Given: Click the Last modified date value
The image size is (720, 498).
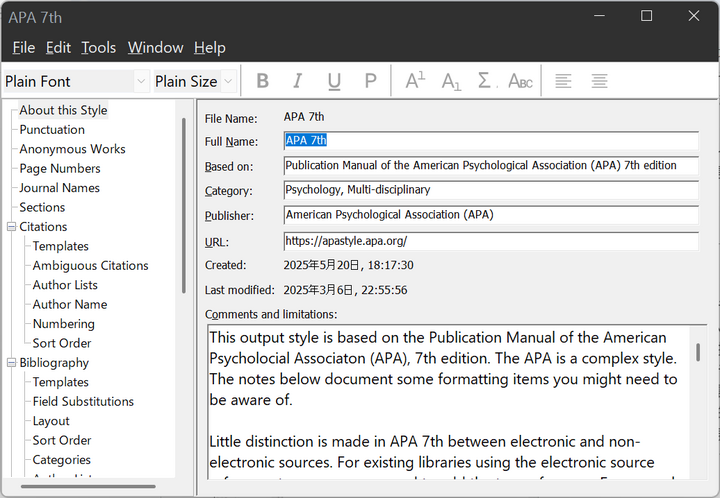Looking at the screenshot, I should pyautogui.click(x=345, y=290).
